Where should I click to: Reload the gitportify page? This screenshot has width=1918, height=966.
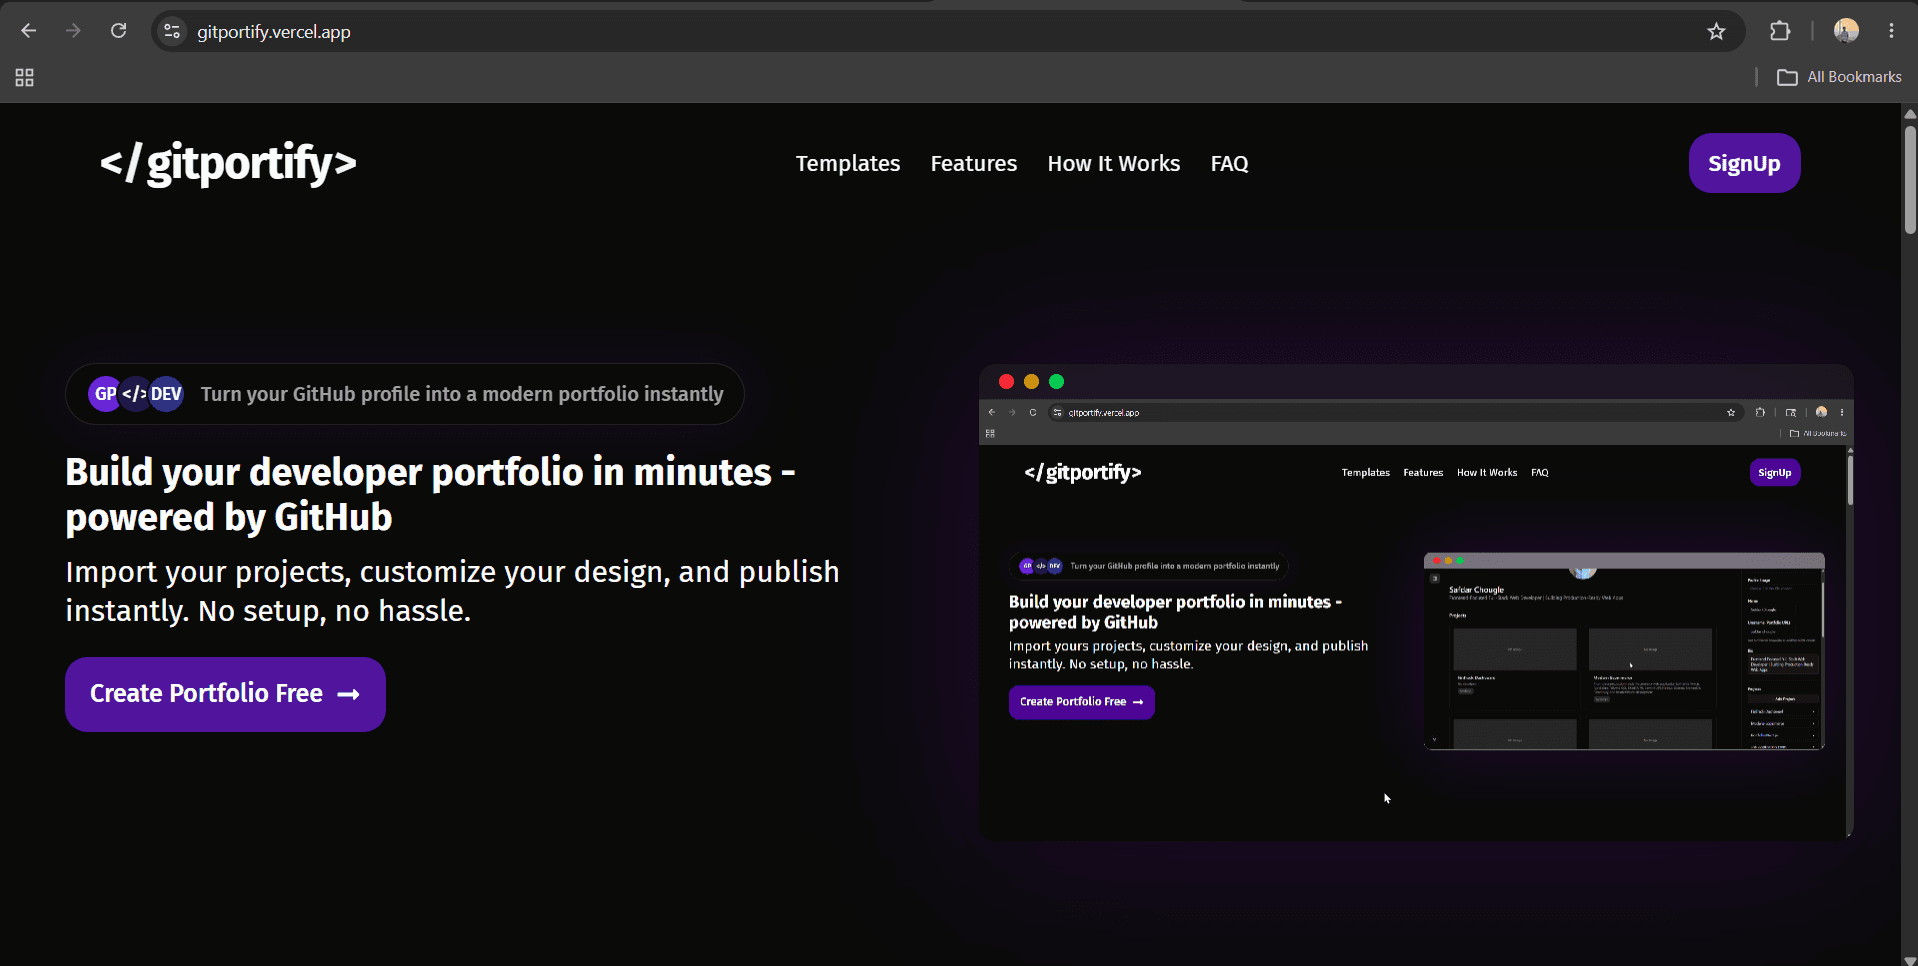pyautogui.click(x=118, y=31)
